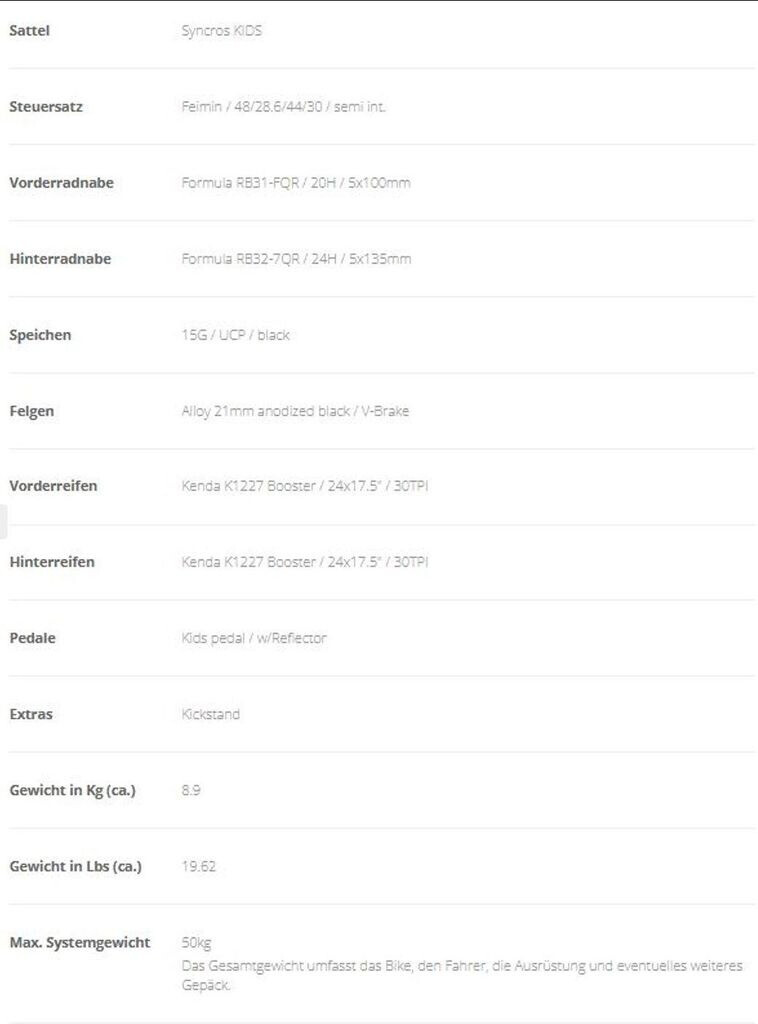Click the 50kg maximum system weight value

196,943
